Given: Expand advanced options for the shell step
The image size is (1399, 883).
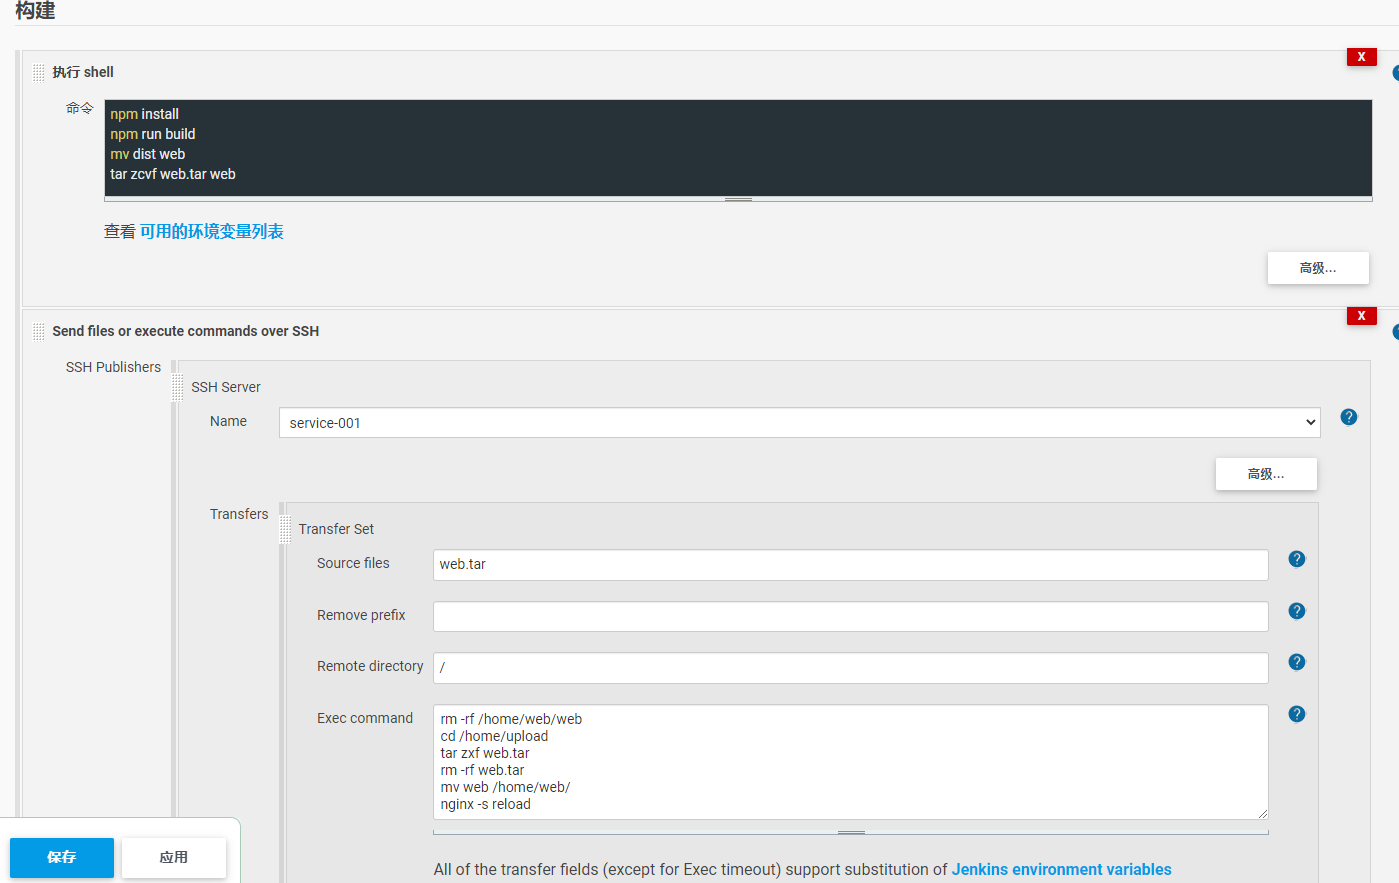Looking at the screenshot, I should coord(1317,268).
